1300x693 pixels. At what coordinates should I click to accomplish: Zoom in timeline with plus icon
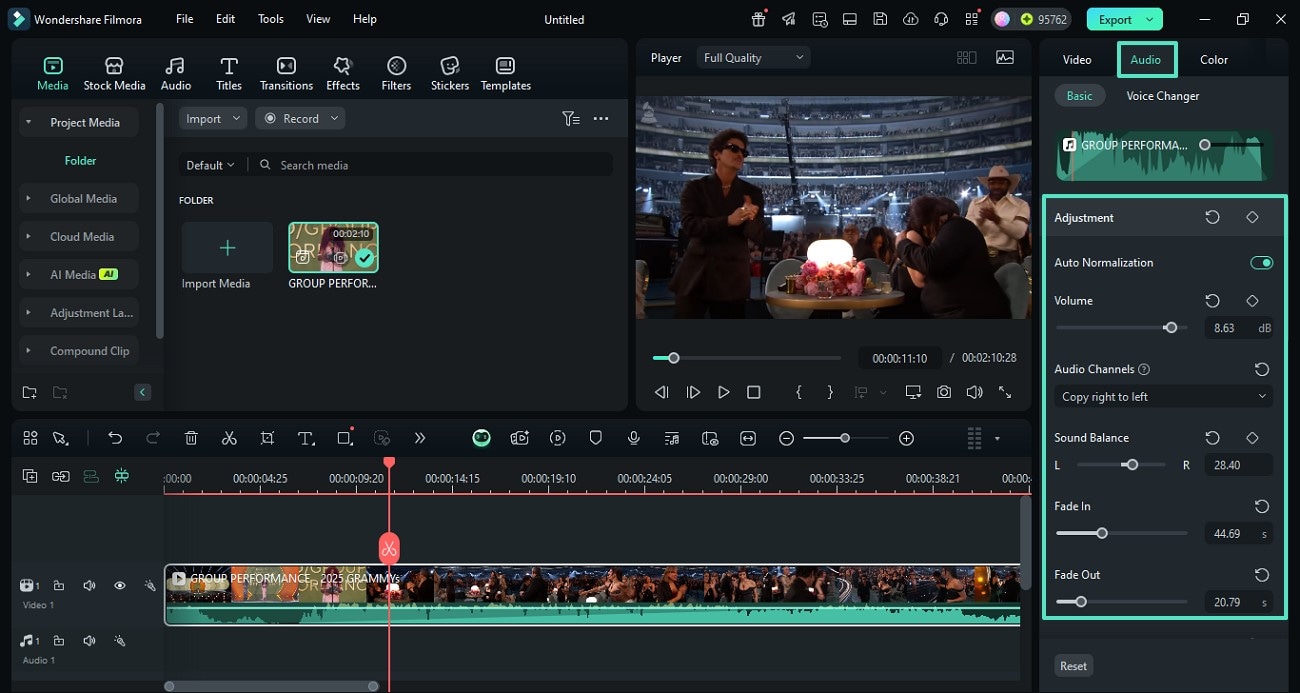tap(906, 438)
